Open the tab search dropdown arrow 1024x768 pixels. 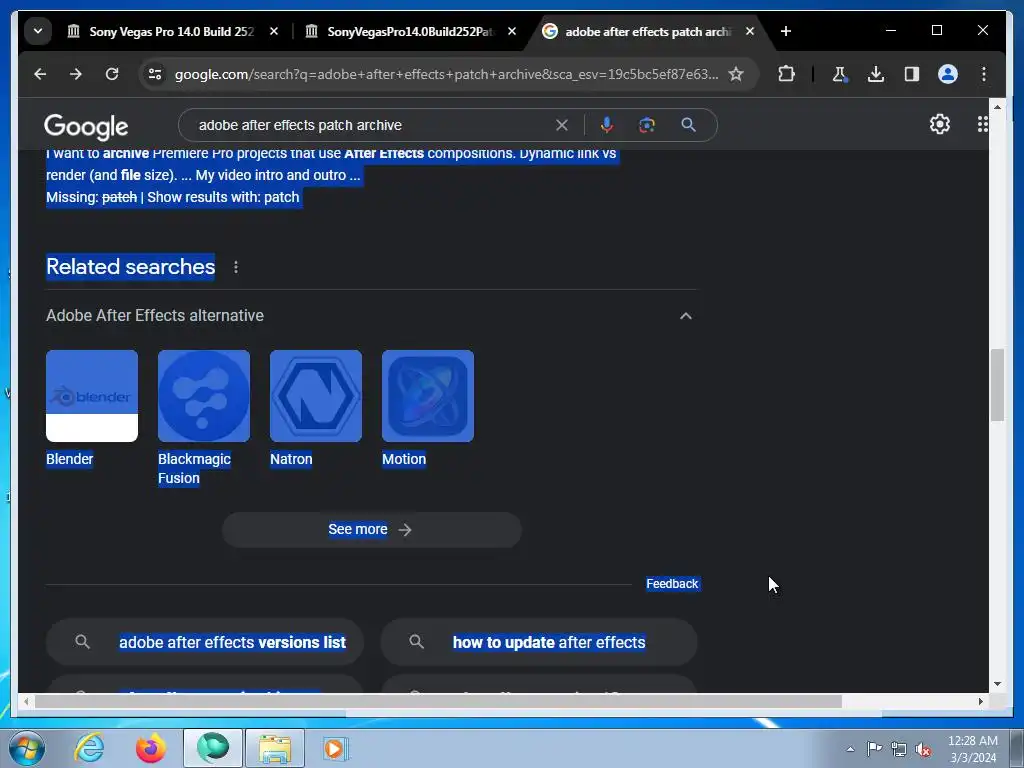click(x=38, y=31)
